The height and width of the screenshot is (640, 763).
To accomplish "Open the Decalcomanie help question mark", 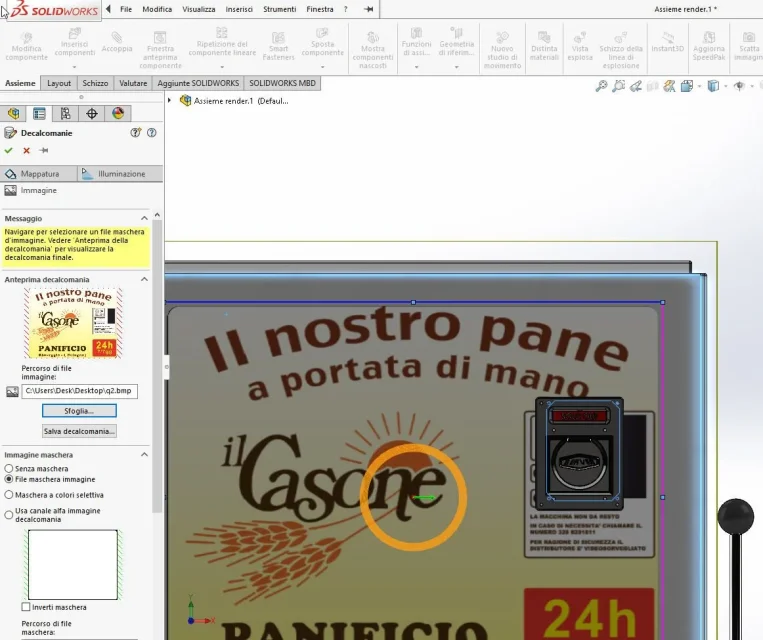I will pos(152,132).
